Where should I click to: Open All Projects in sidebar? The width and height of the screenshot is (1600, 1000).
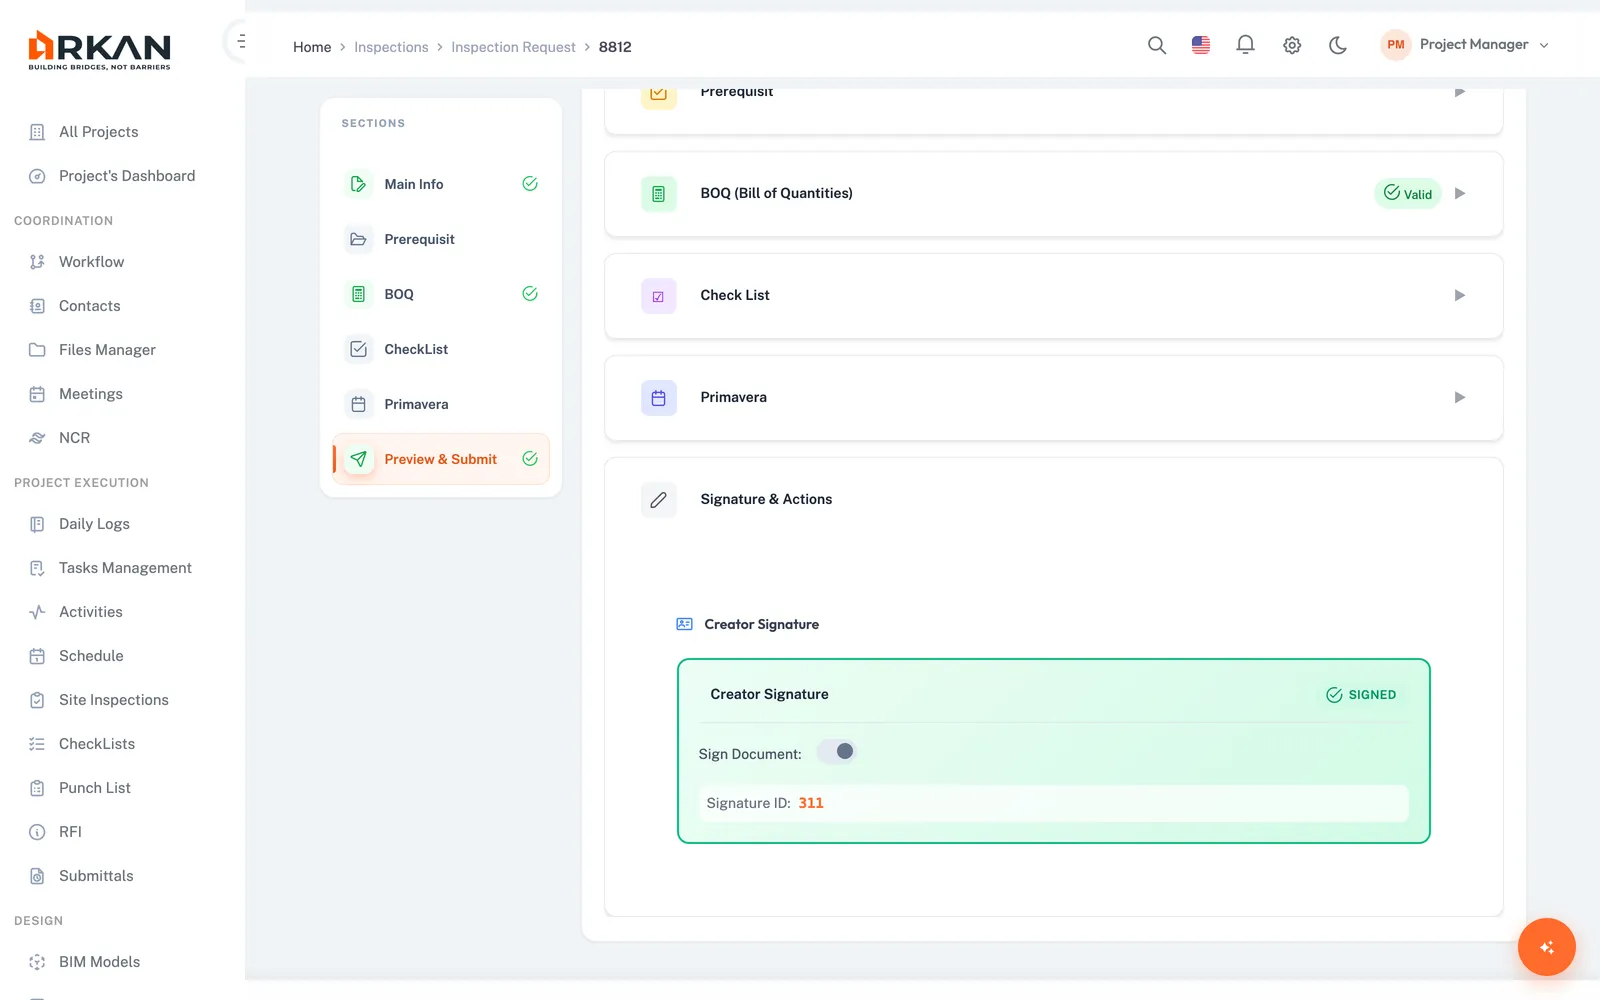tap(98, 132)
